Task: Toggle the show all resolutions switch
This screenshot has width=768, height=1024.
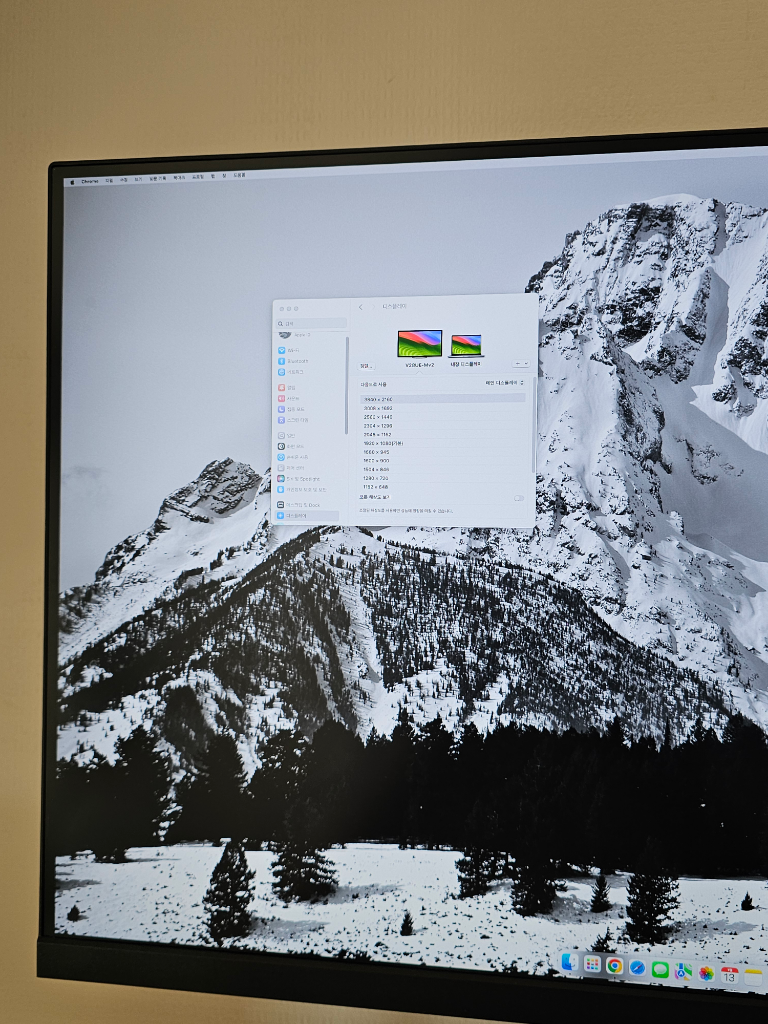Action: tap(519, 497)
